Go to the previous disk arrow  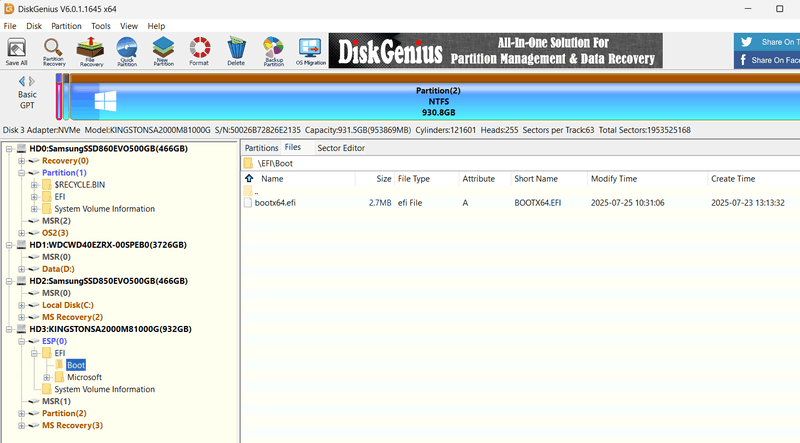[x=21, y=81]
